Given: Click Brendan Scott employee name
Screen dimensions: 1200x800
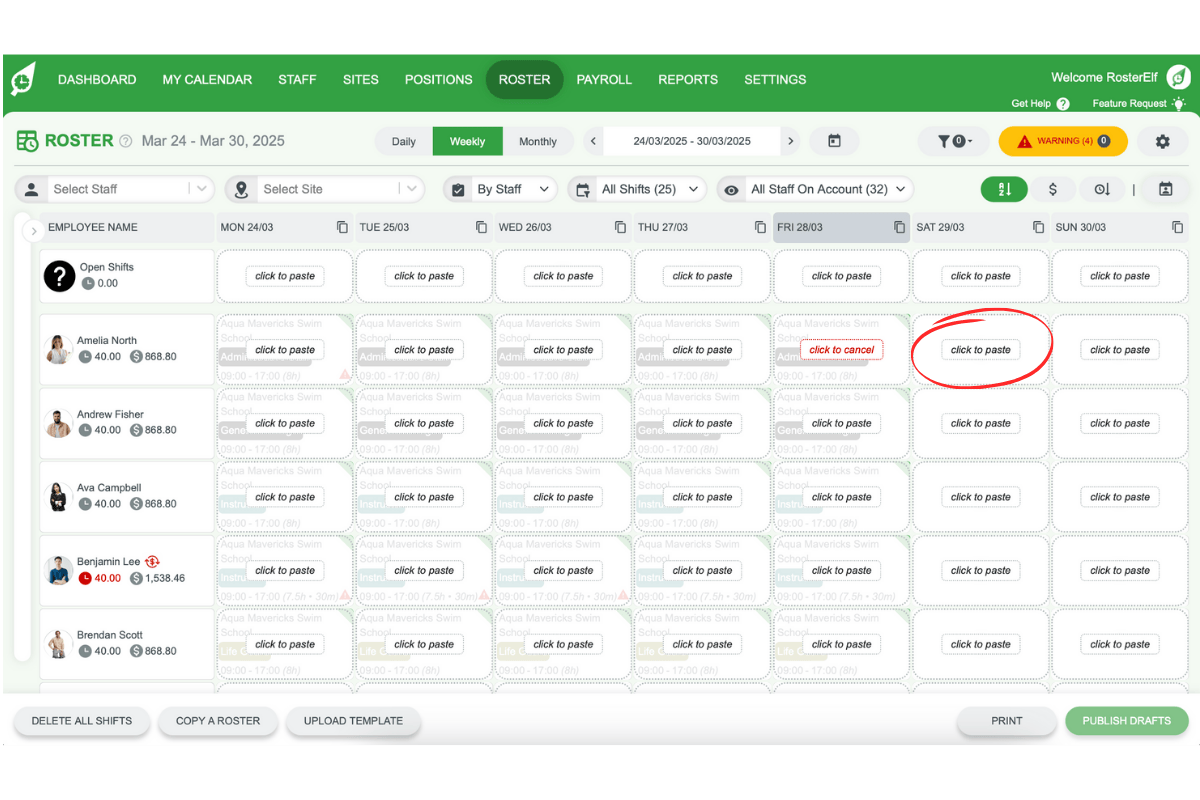Looking at the screenshot, I should tap(110, 635).
